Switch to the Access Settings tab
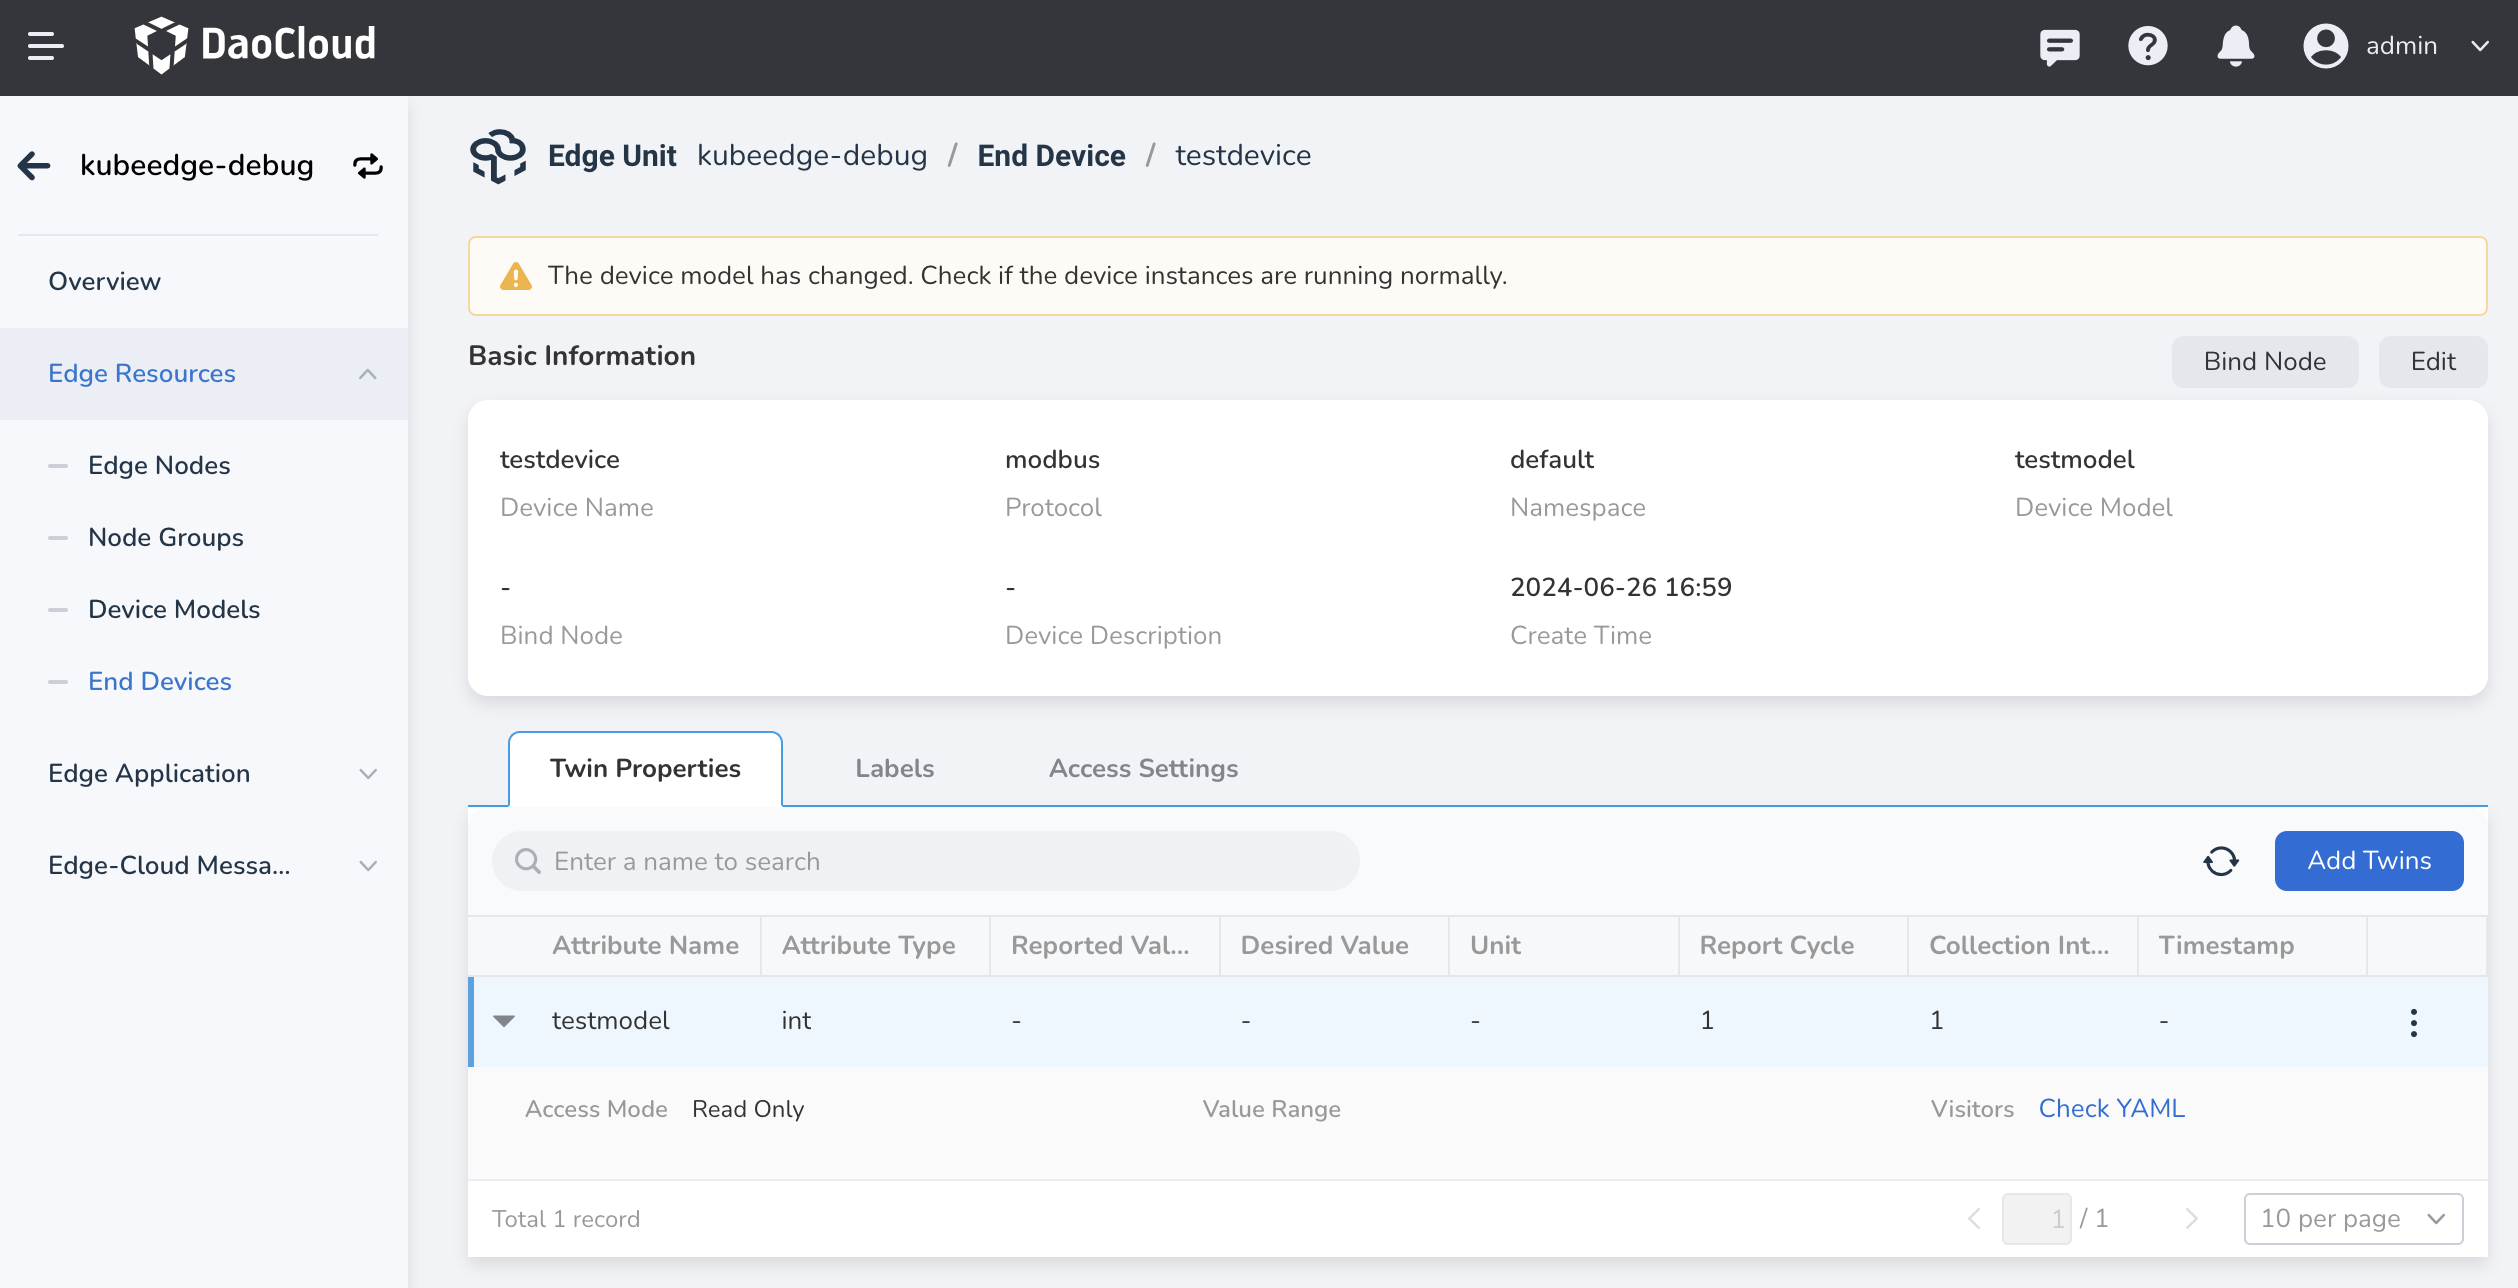The width and height of the screenshot is (2518, 1288). (1143, 768)
